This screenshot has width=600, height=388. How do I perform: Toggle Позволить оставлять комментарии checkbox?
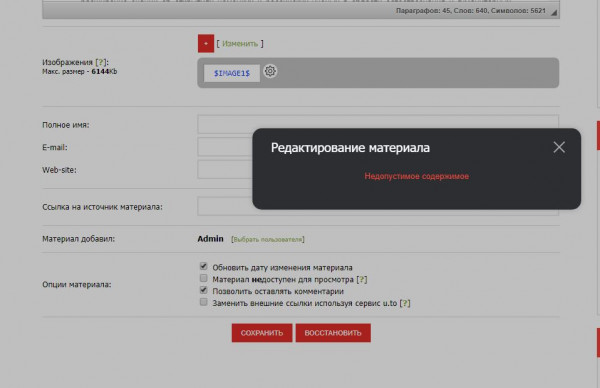(204, 290)
